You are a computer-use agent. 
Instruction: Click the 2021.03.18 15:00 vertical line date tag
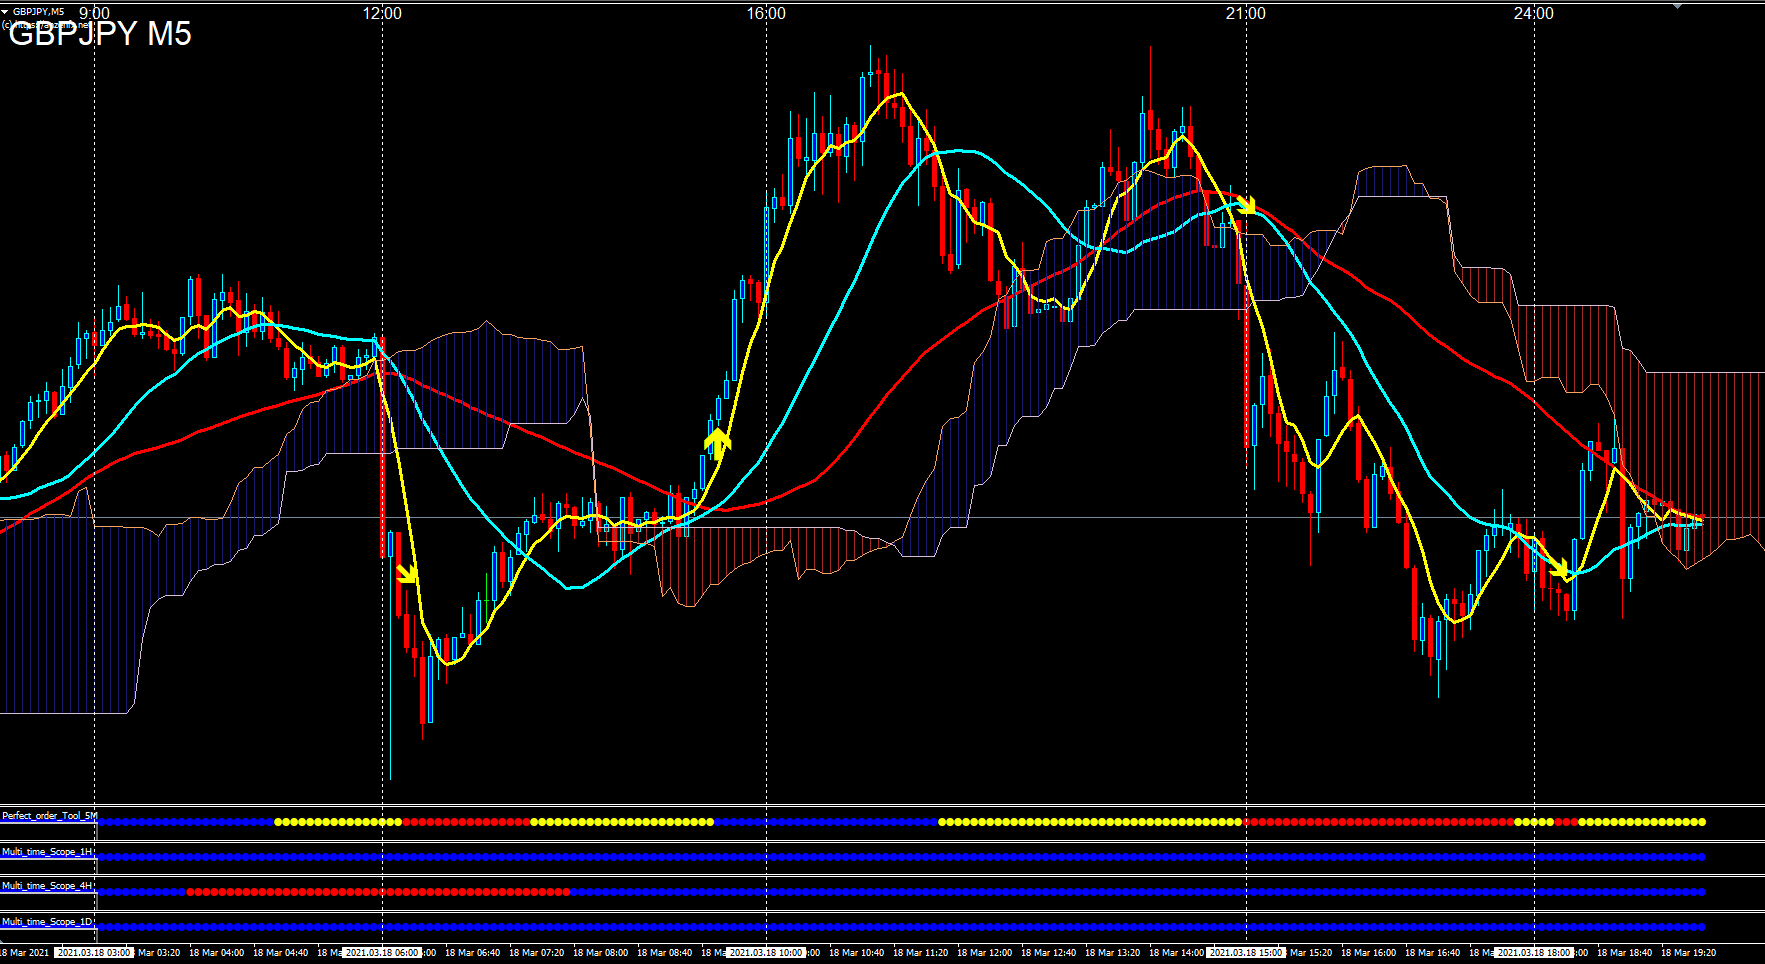[x=1246, y=953]
